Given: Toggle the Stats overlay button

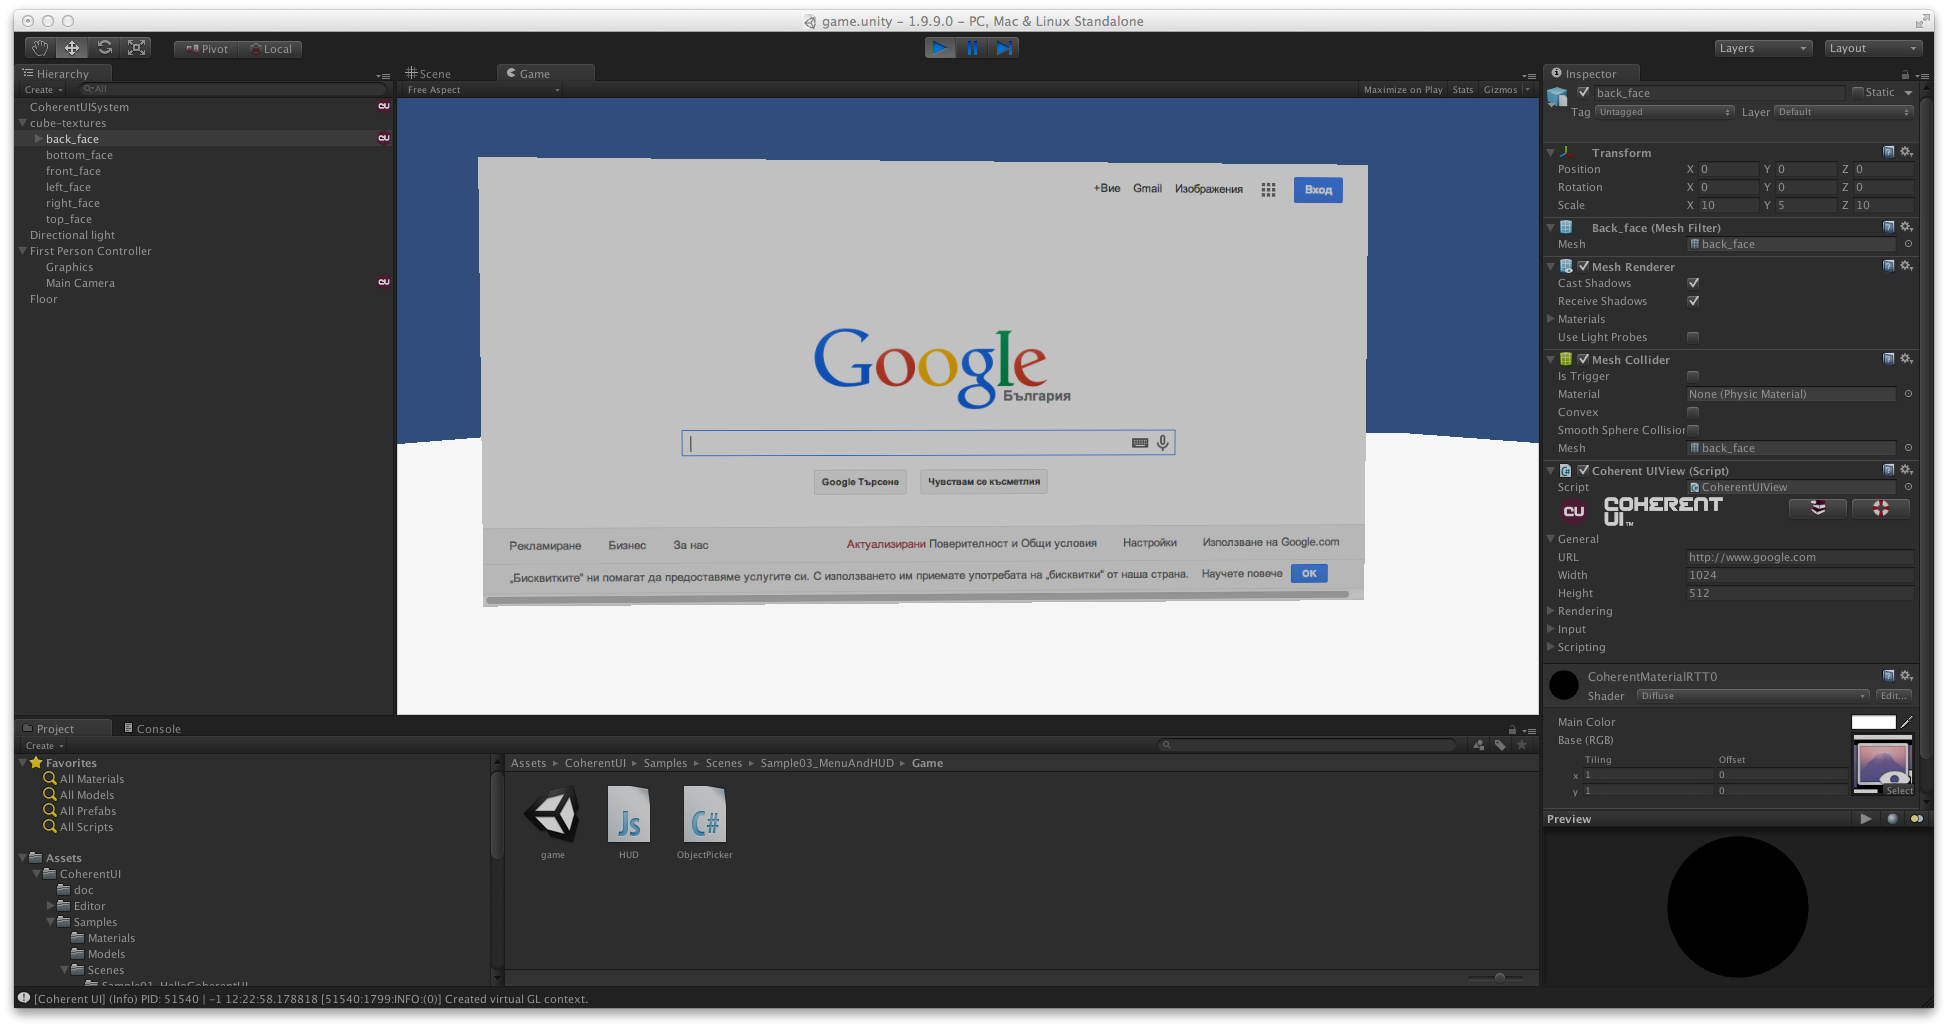Looking at the screenshot, I should (x=1463, y=90).
